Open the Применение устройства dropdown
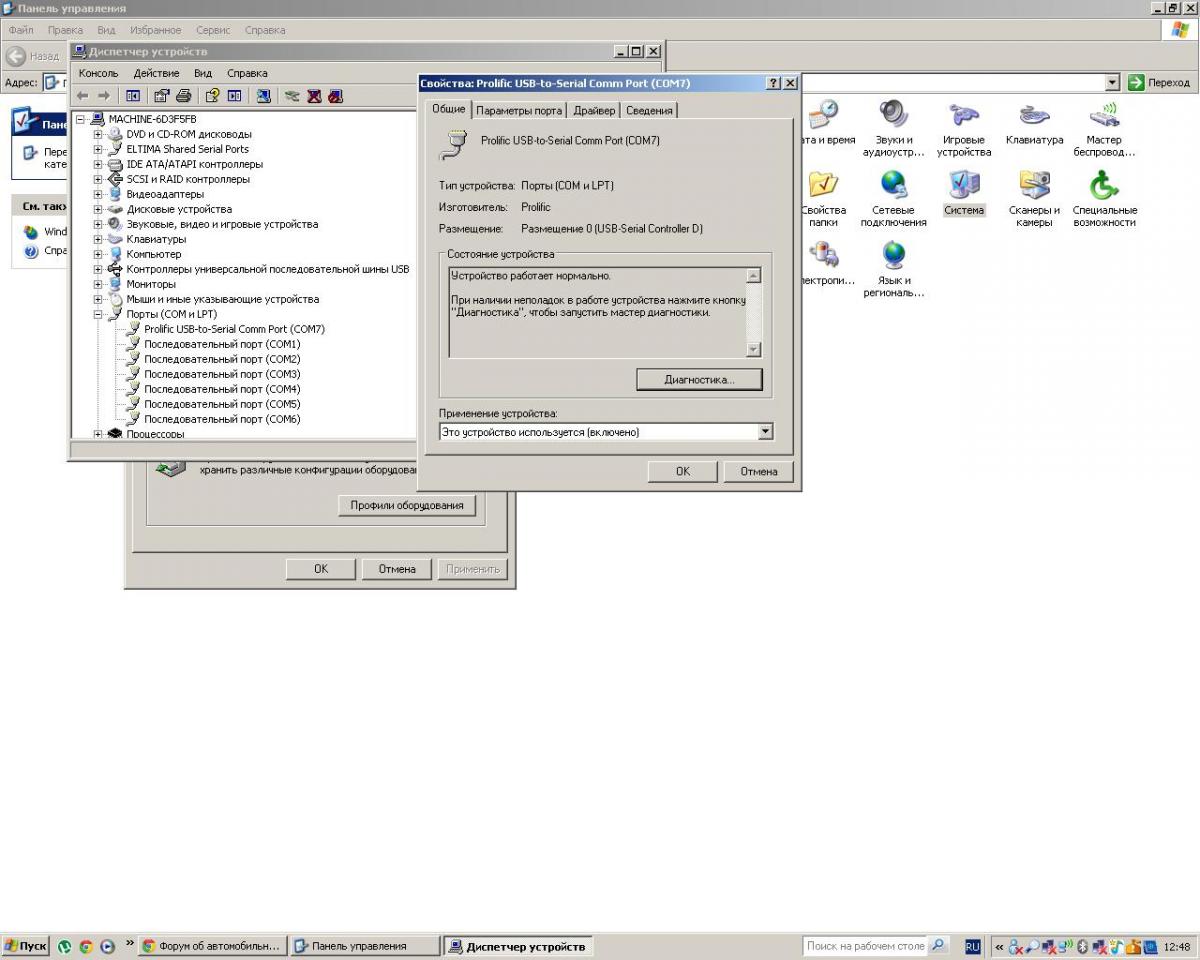 click(765, 432)
